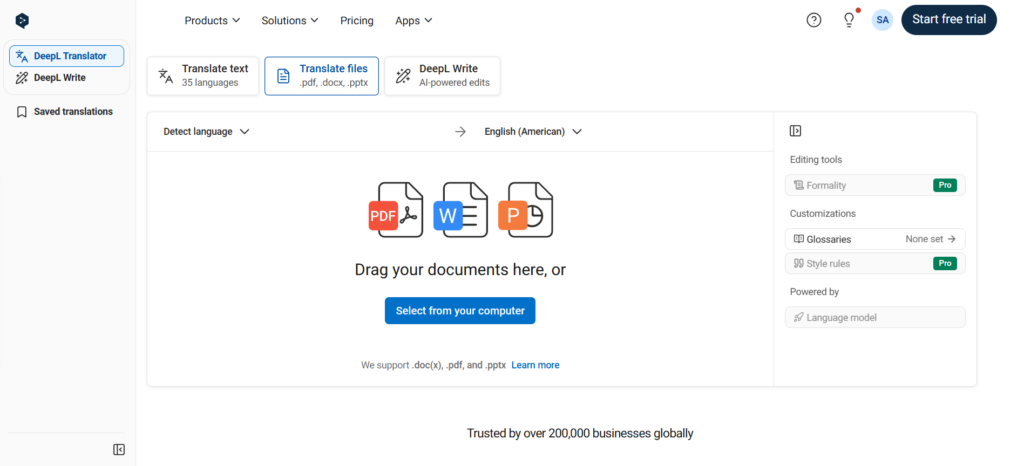Click the DeepL logo icon
The height and width of the screenshot is (466, 1024).
click(x=22, y=20)
